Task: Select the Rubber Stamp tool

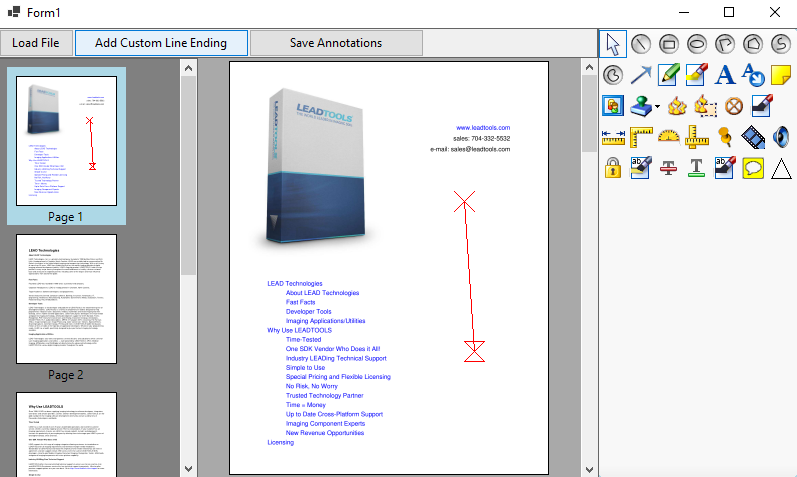Action: click(x=640, y=106)
